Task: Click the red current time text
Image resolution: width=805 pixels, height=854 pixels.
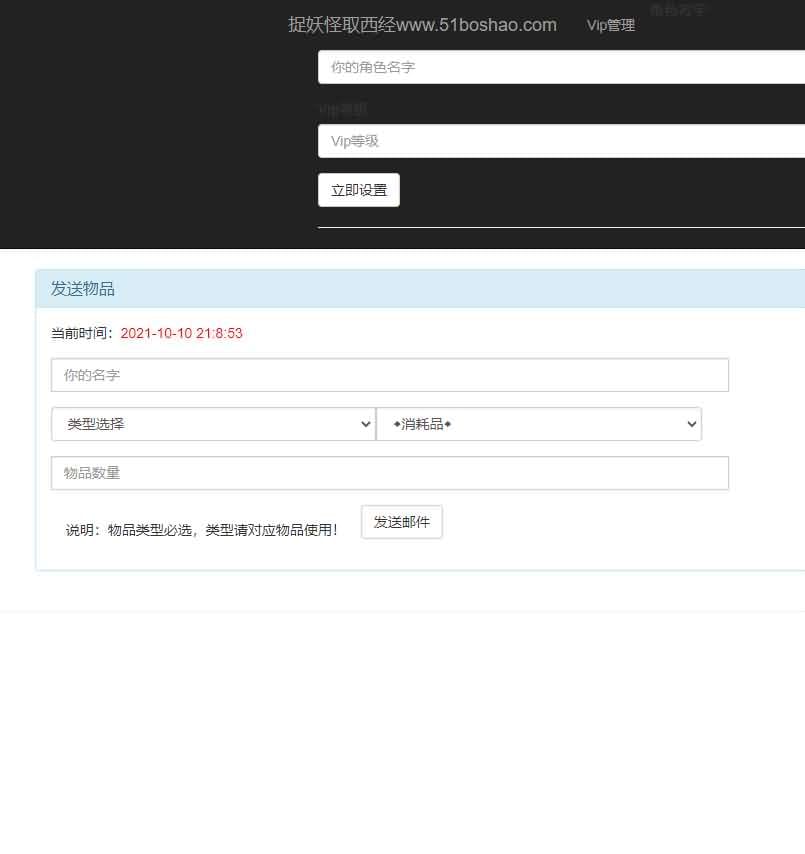Action: pyautogui.click(x=181, y=333)
